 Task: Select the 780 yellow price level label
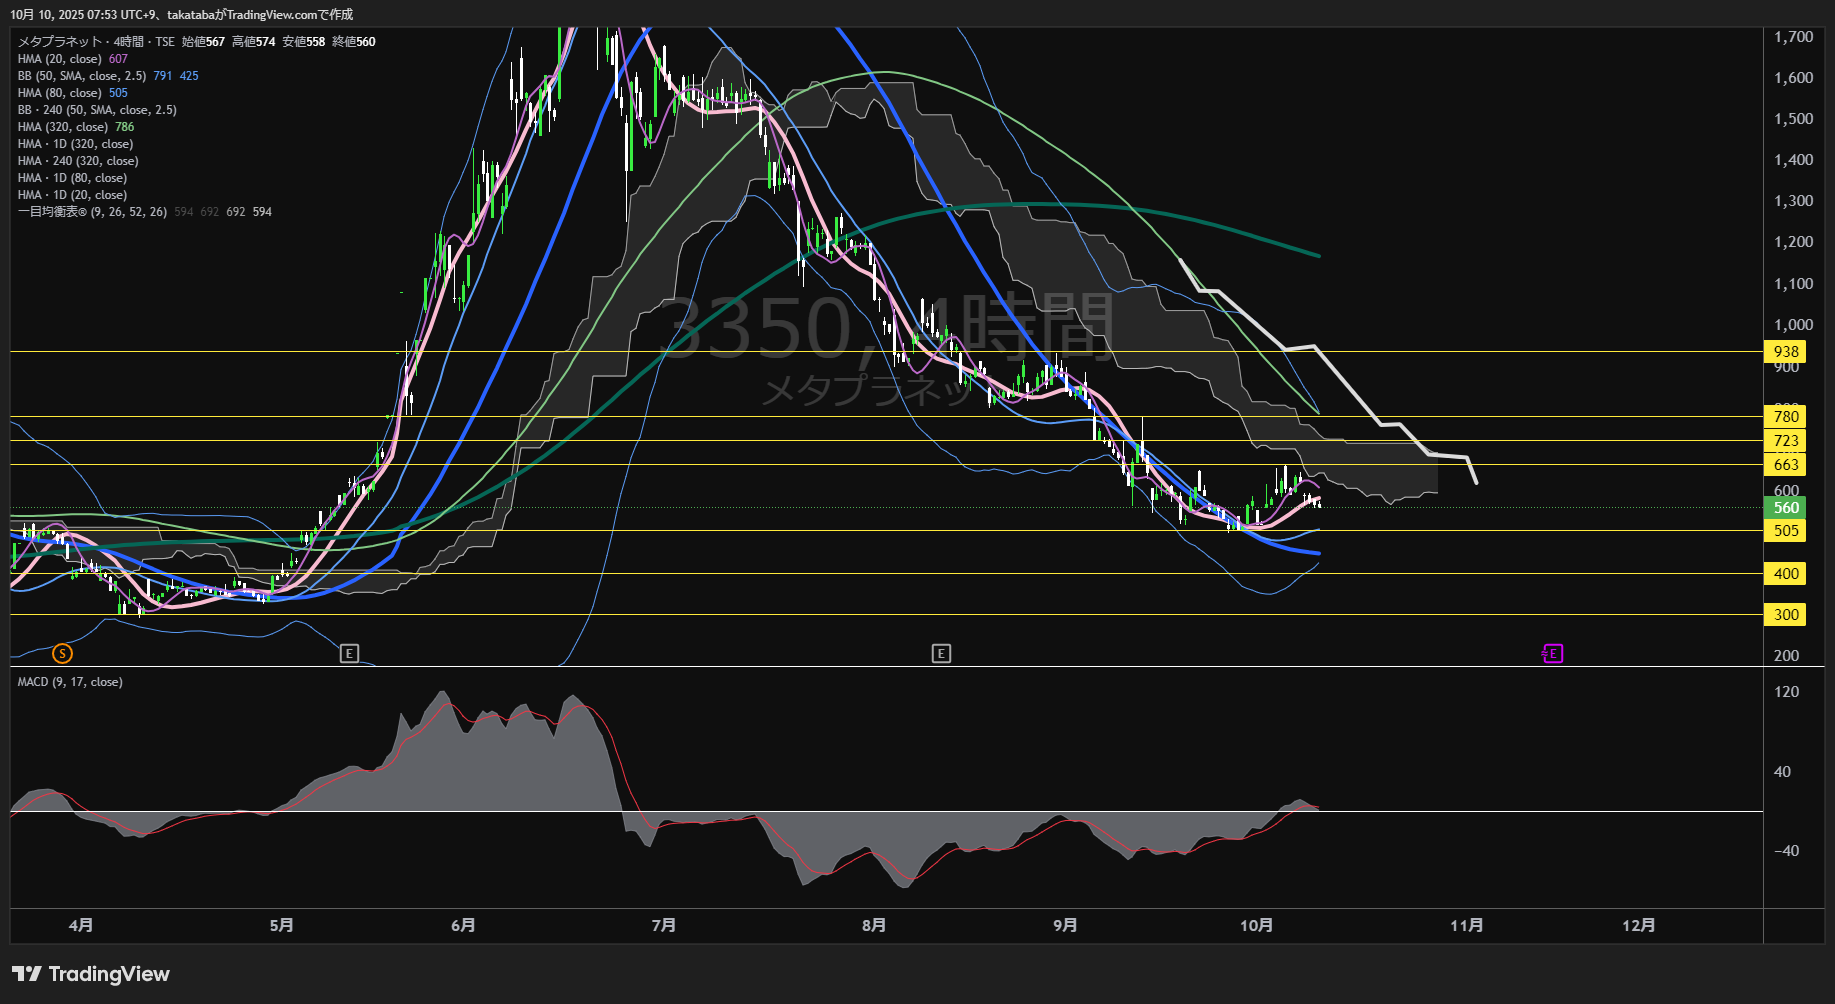coord(1786,417)
